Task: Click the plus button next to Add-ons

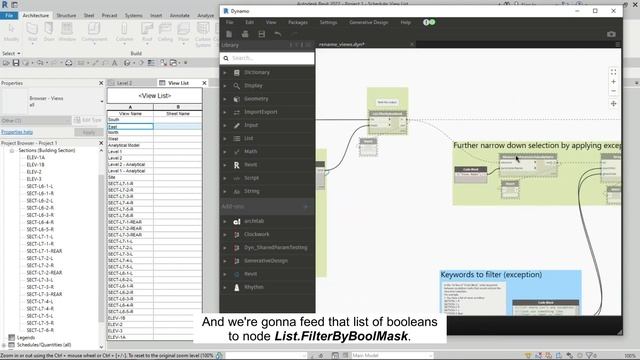Action: (306, 207)
